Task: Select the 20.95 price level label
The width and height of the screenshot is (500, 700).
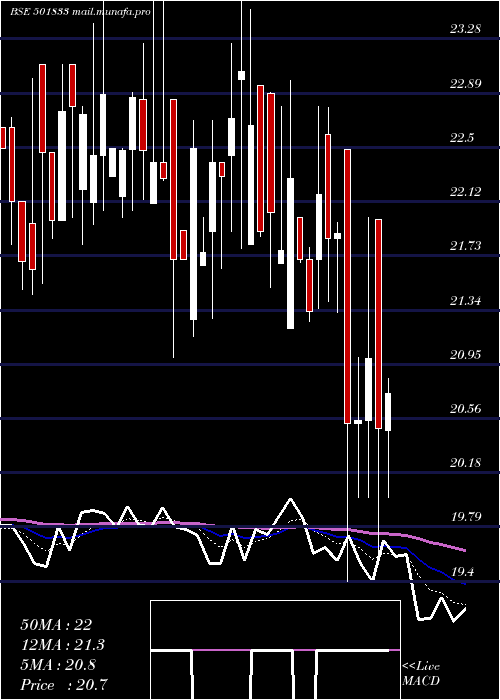Action: point(466,355)
